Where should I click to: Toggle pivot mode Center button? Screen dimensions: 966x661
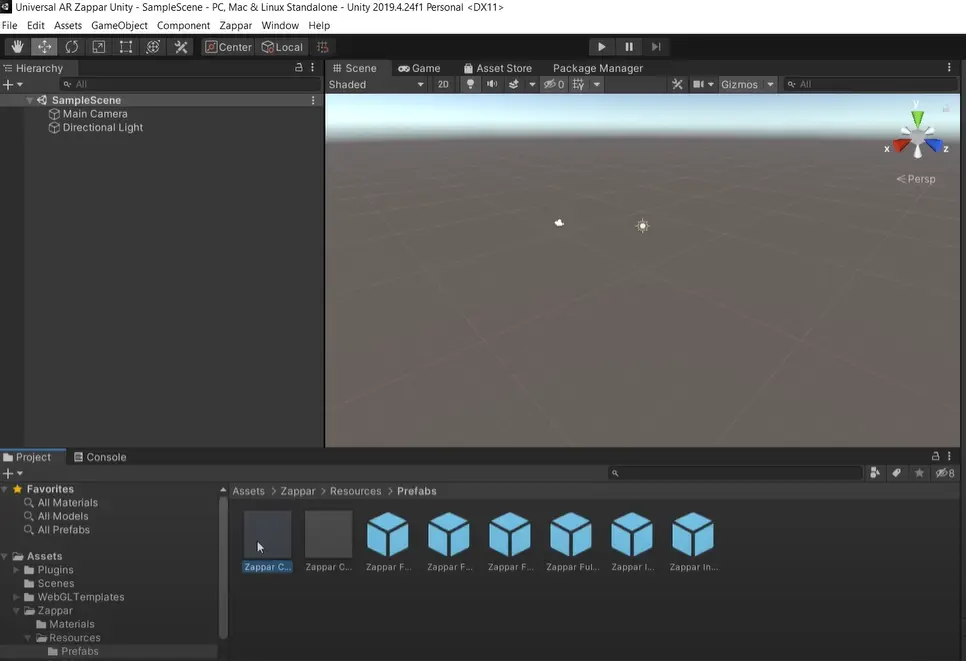pos(228,47)
